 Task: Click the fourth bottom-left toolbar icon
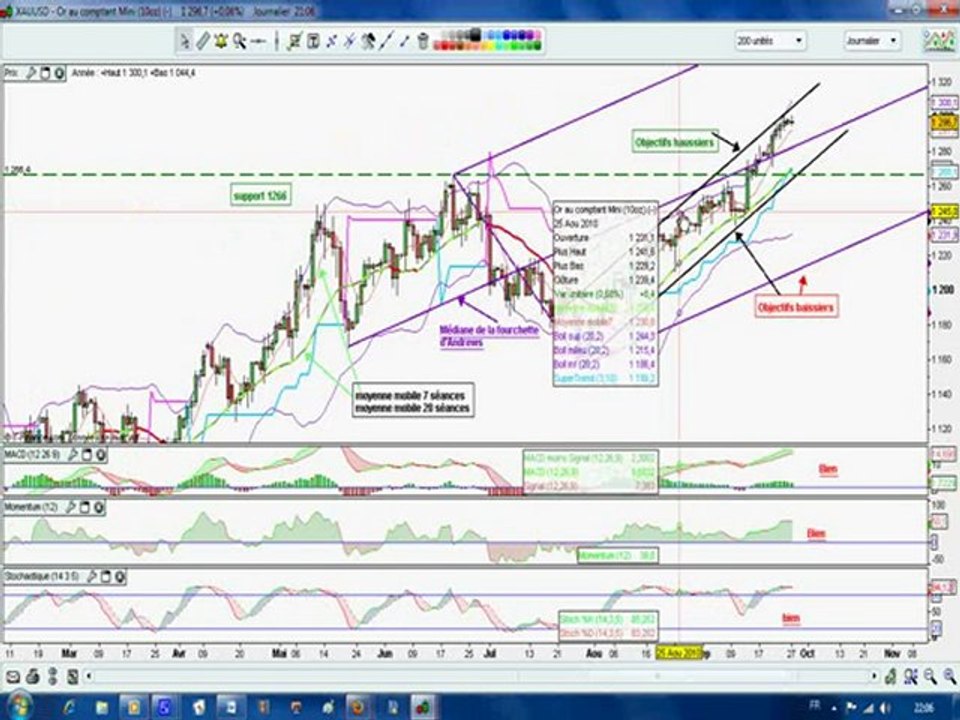pos(72,677)
